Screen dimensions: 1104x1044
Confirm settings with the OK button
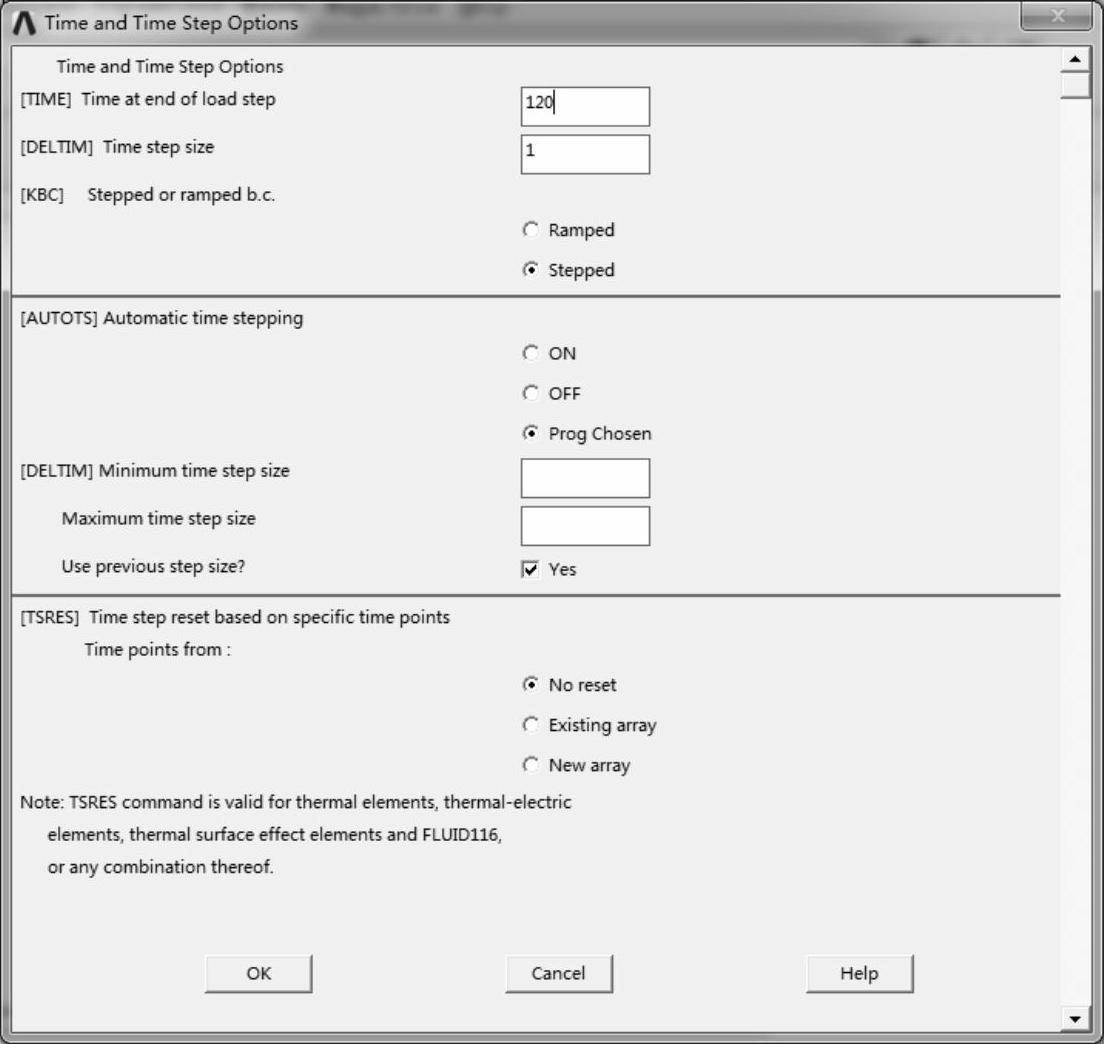258,974
